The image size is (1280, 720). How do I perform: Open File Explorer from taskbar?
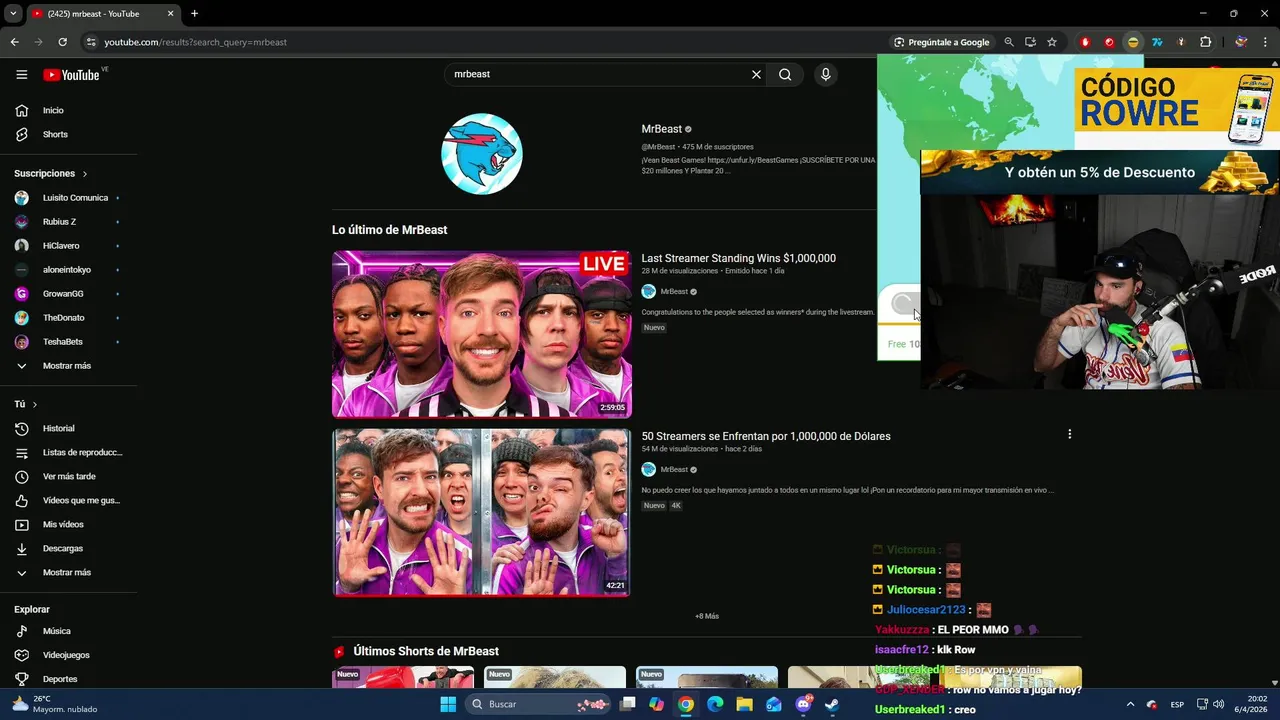744,704
